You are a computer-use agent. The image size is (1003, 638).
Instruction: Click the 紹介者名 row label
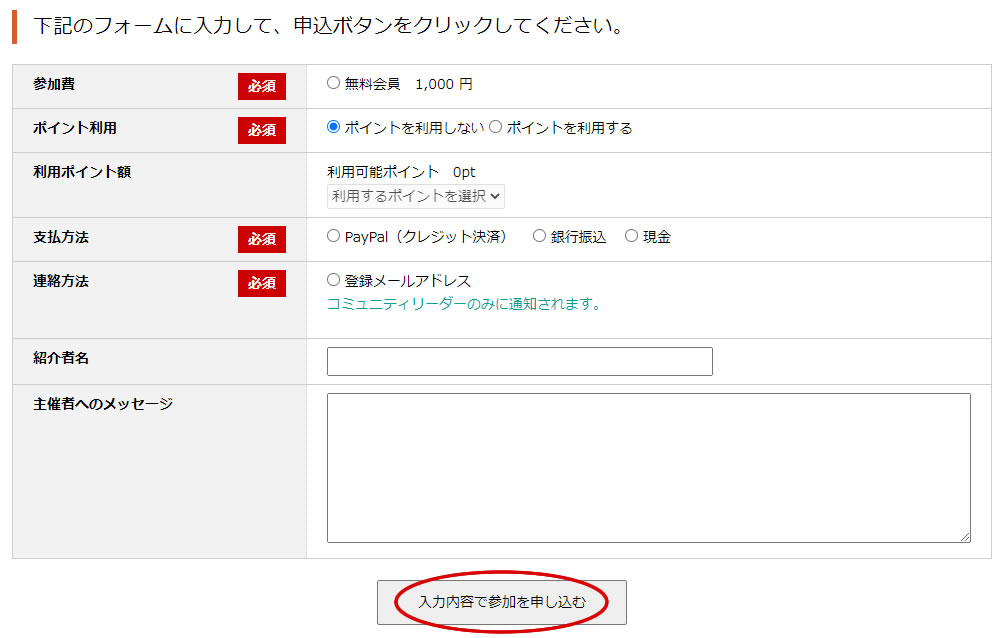pos(61,358)
